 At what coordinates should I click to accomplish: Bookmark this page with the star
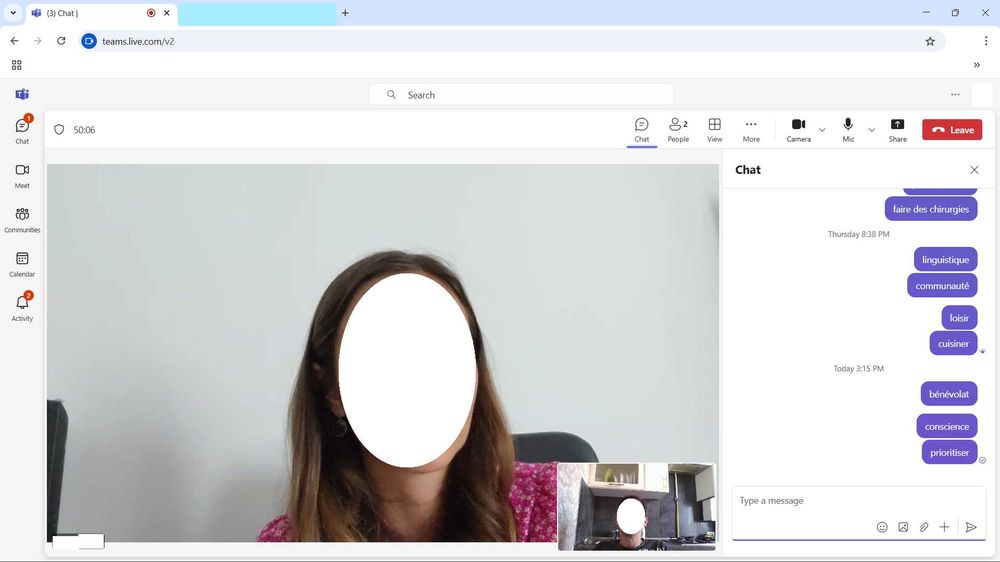coord(930,41)
